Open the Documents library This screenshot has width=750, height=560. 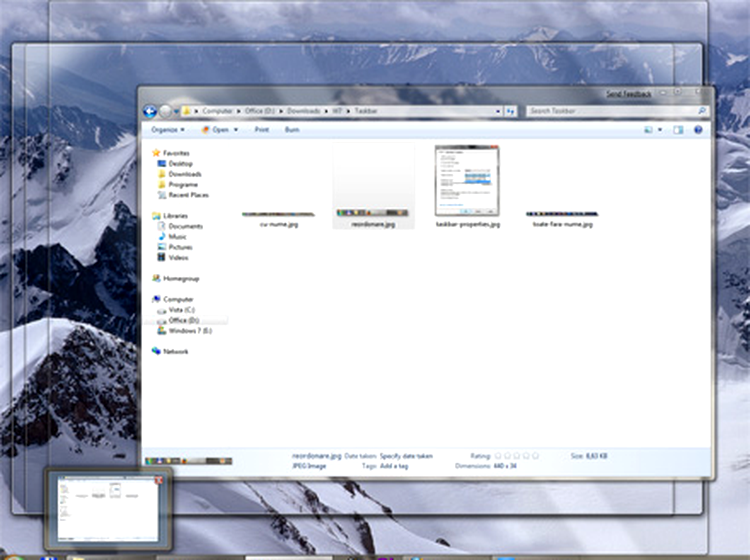(186, 226)
